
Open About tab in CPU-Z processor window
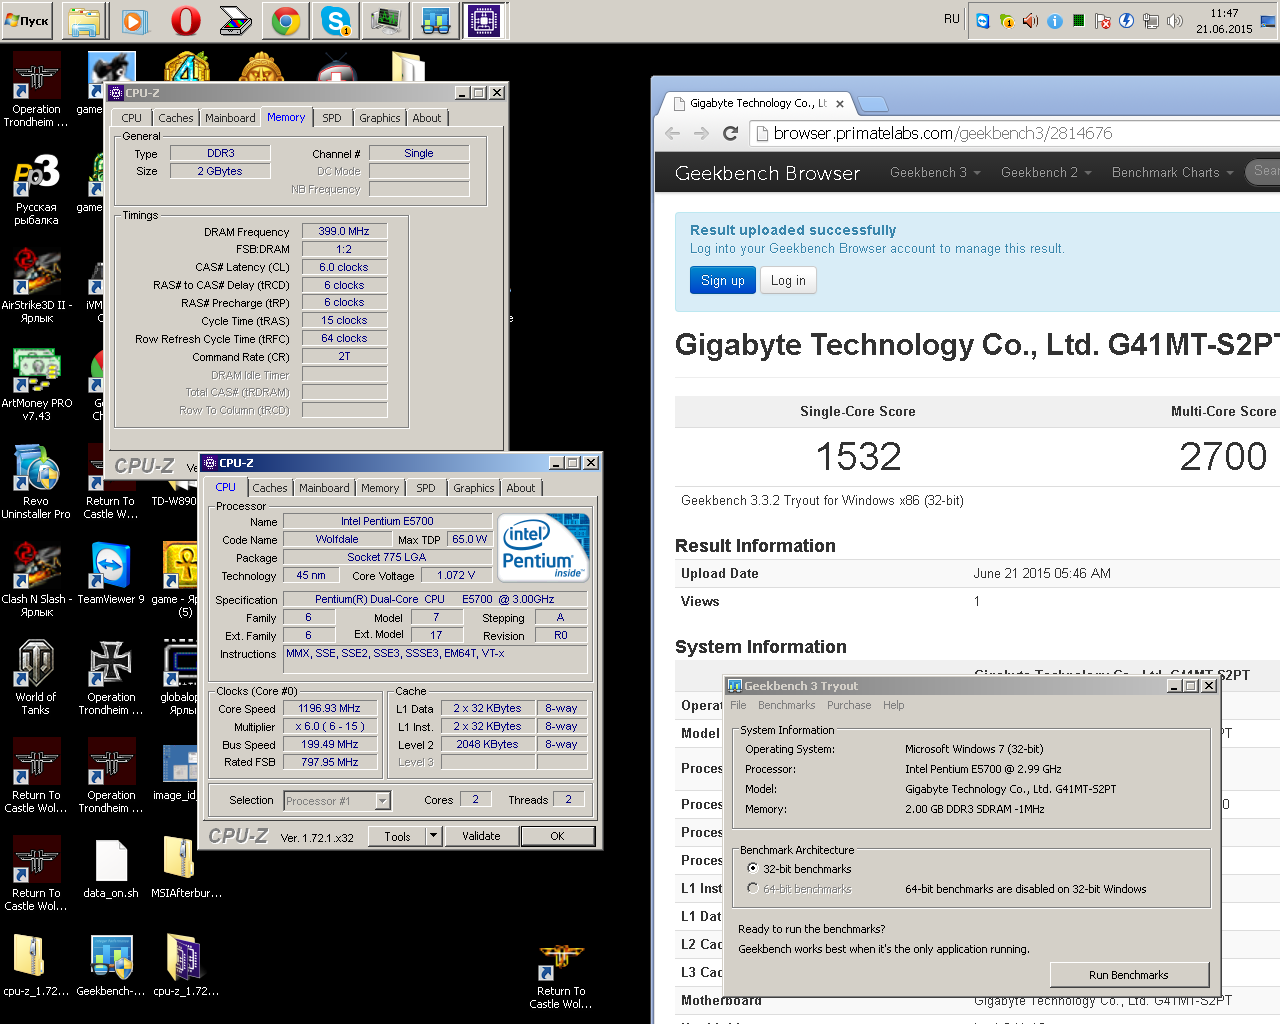(x=521, y=488)
